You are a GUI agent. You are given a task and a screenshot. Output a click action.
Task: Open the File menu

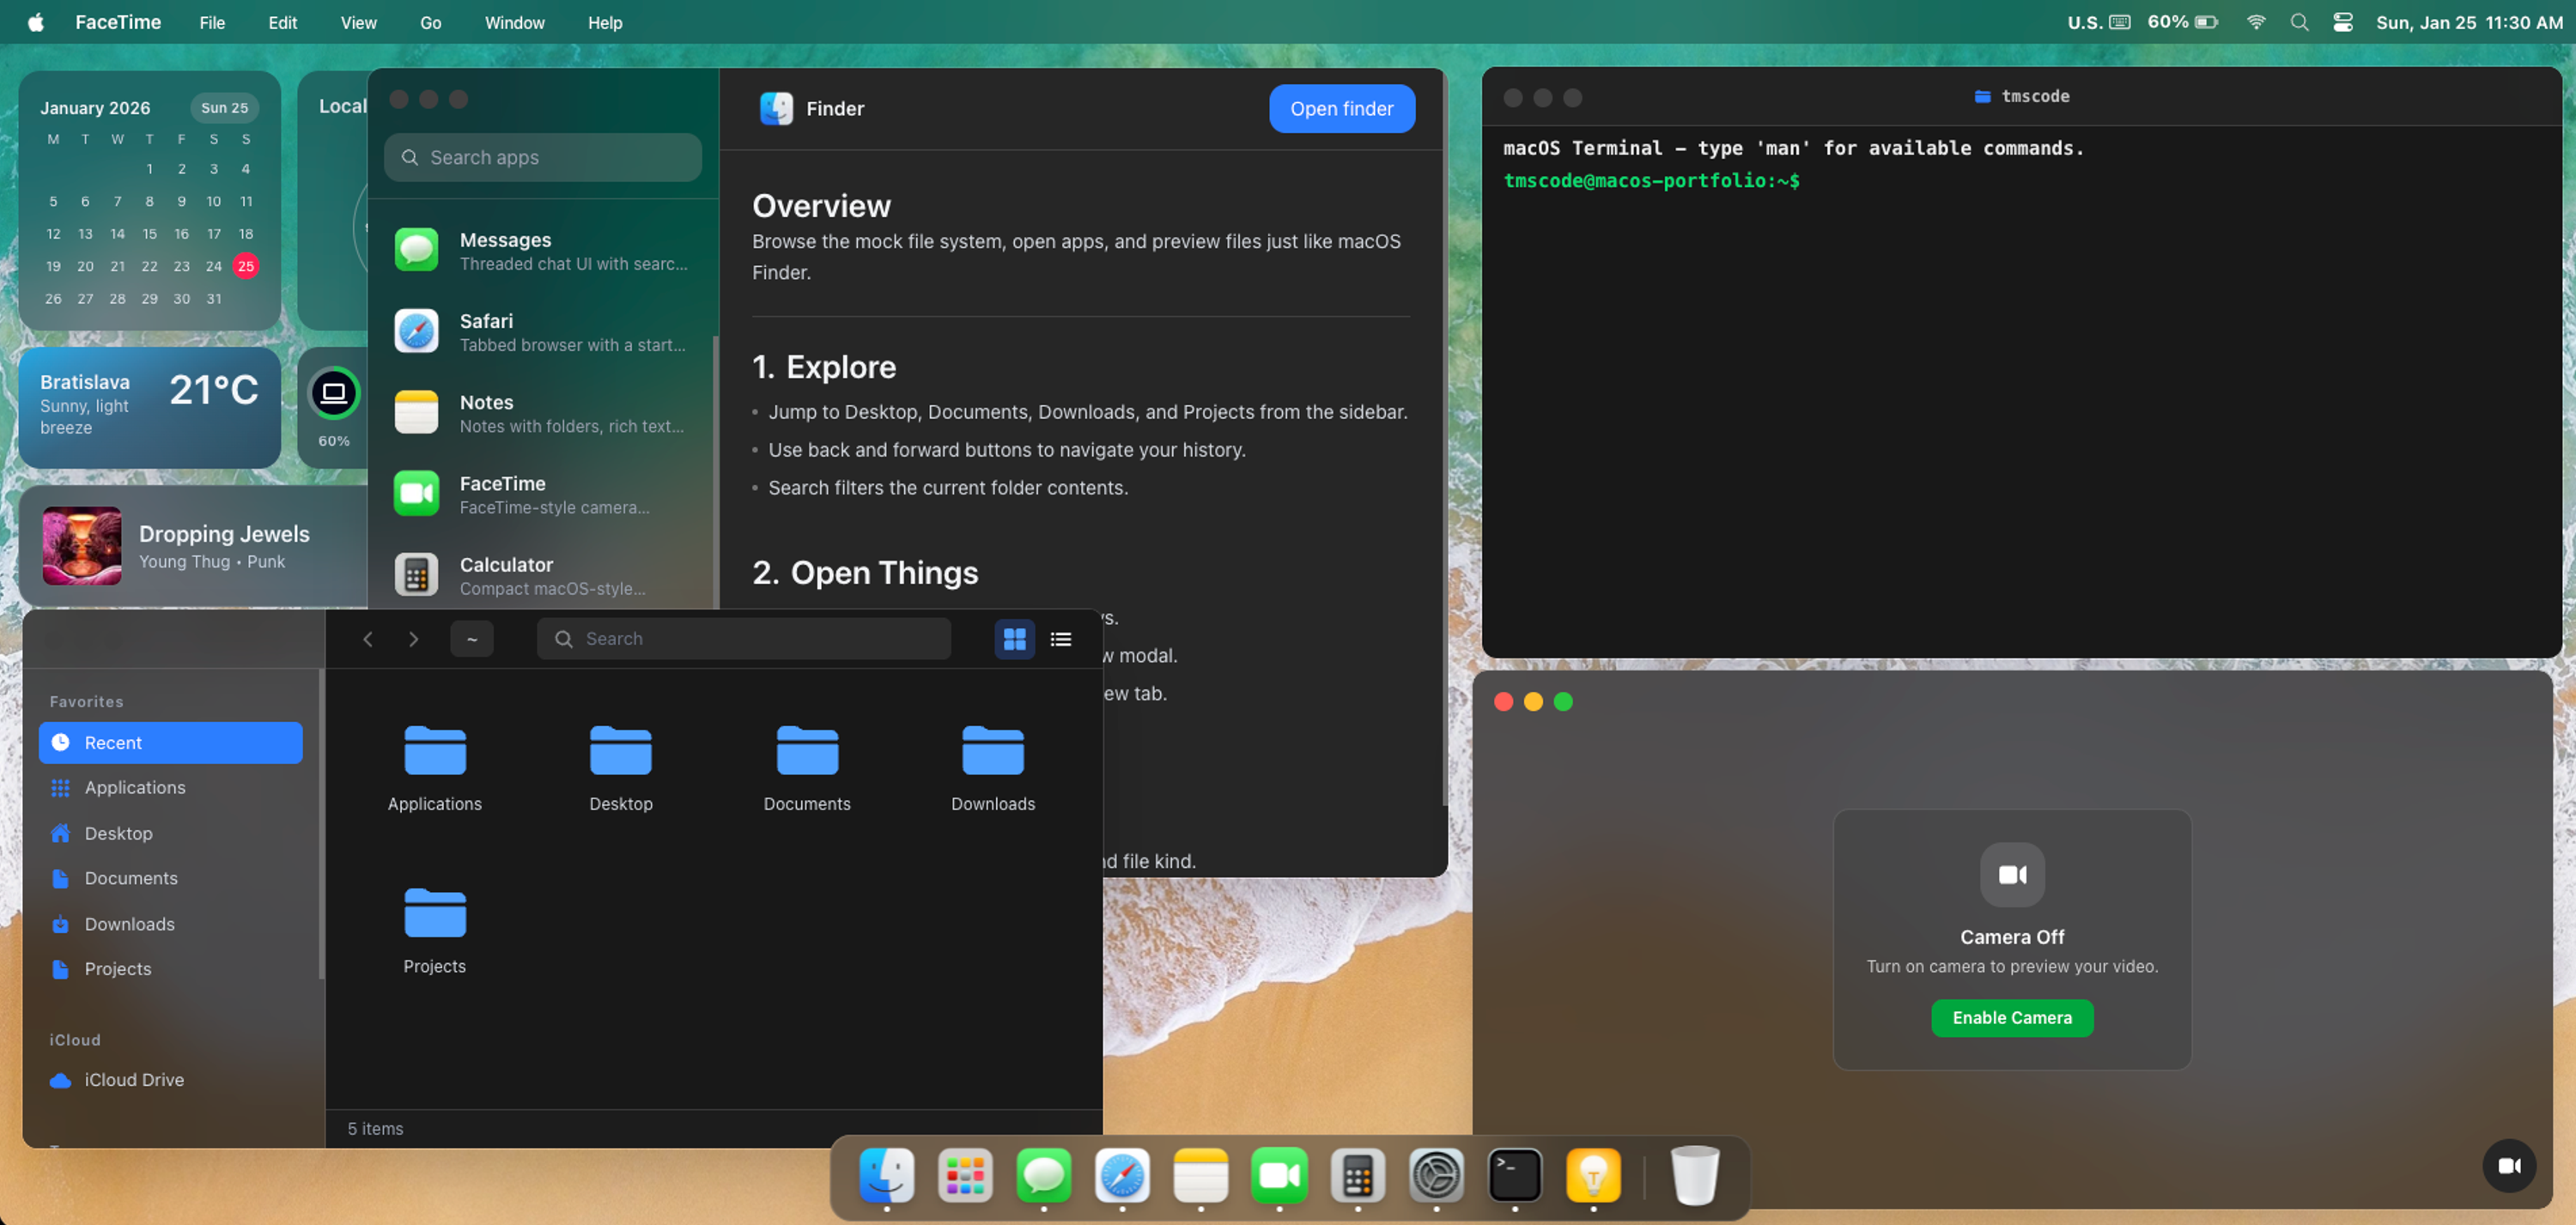(212, 22)
